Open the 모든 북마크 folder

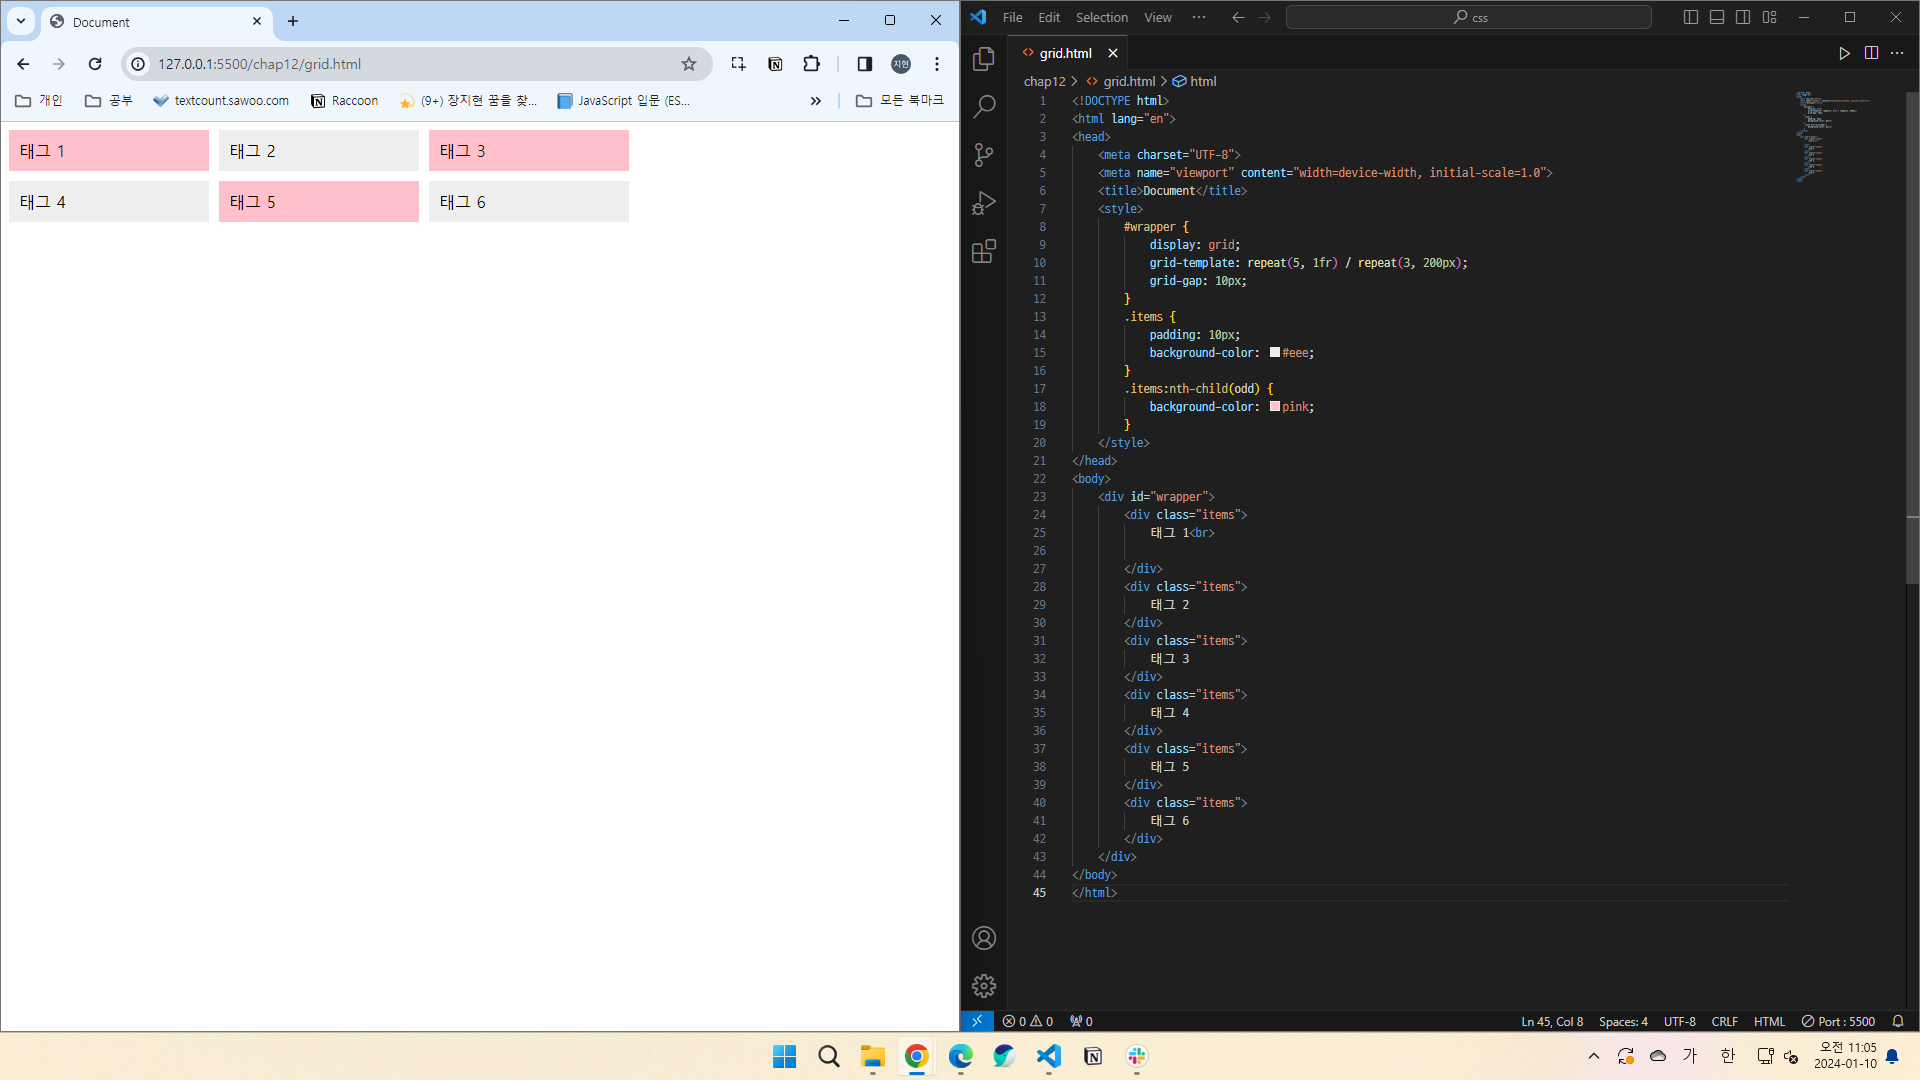[900, 101]
